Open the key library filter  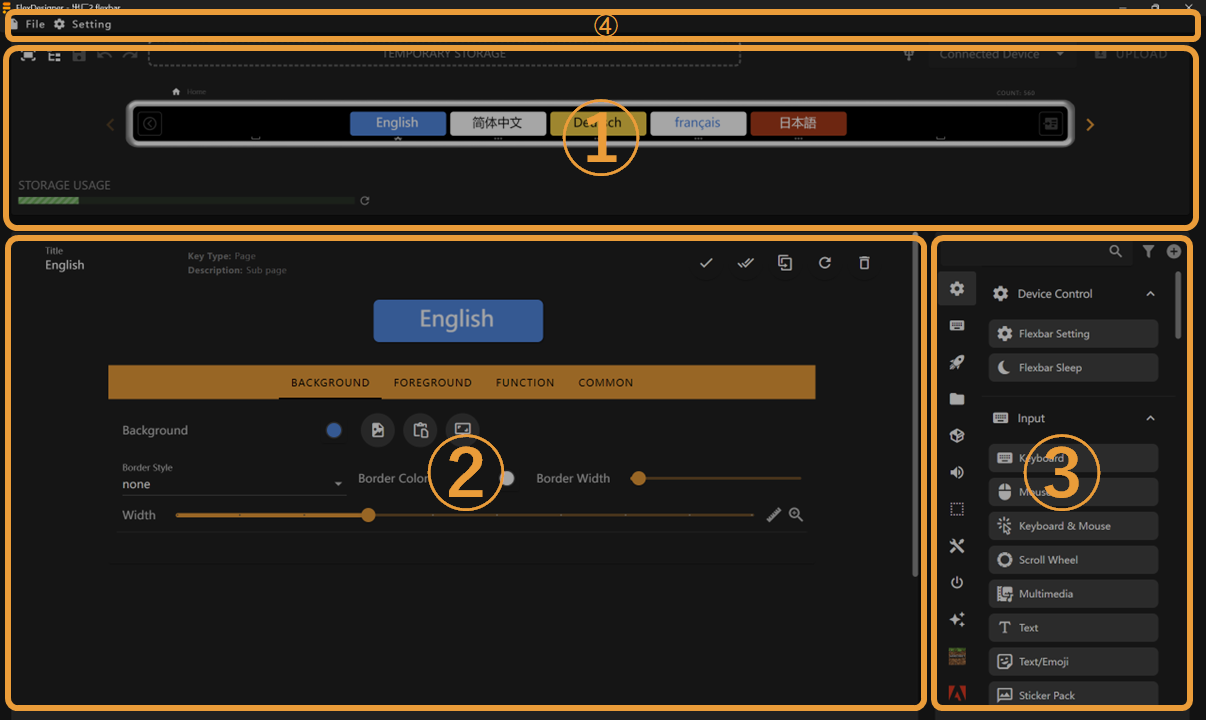[x=1148, y=252]
